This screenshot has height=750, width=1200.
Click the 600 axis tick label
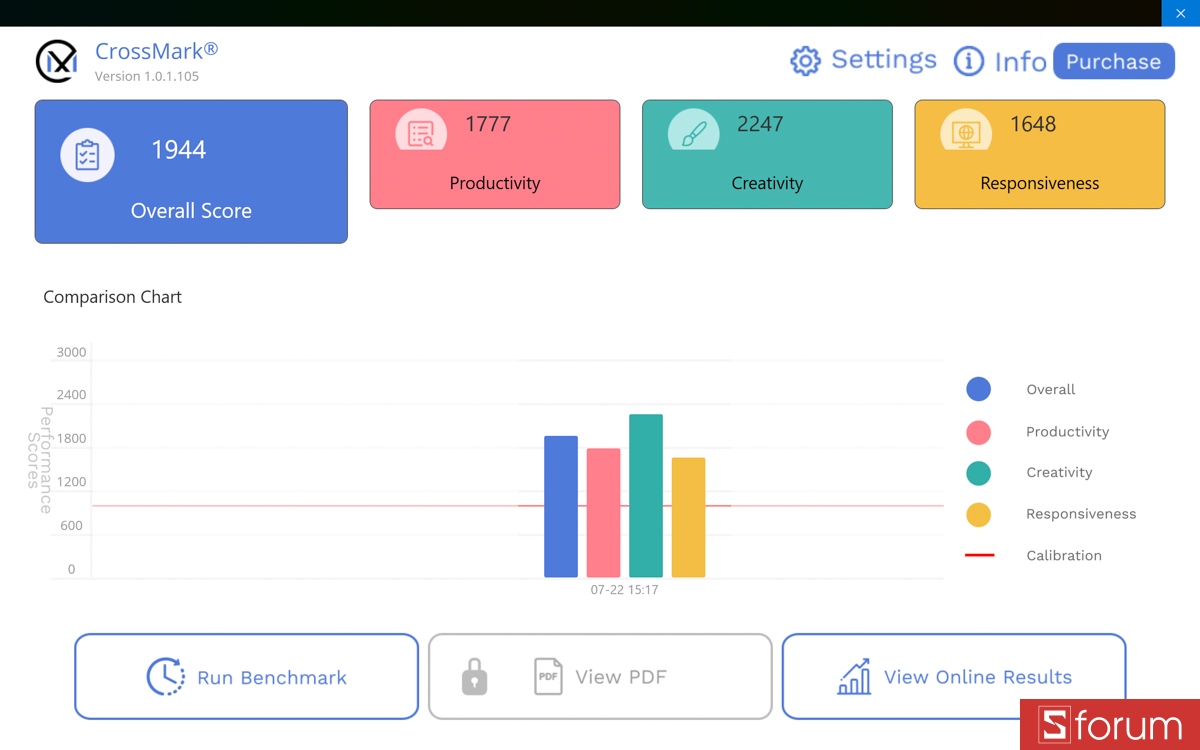pos(72,526)
